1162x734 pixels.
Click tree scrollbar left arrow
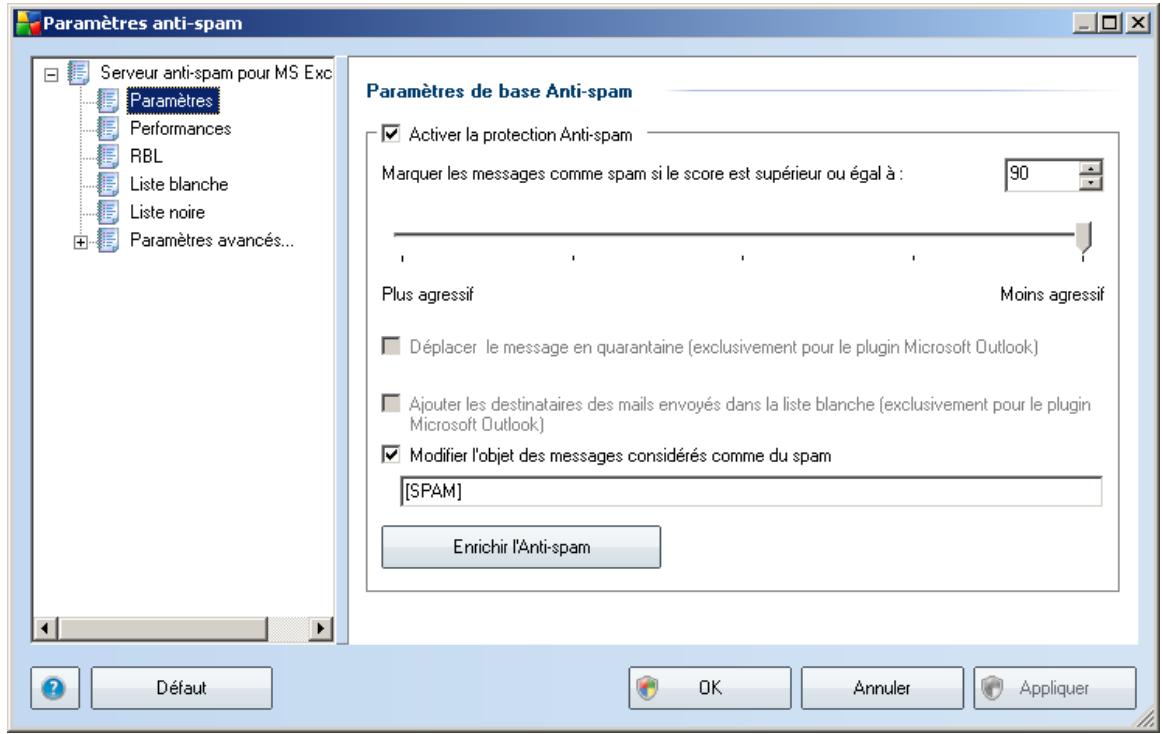click(x=46, y=629)
